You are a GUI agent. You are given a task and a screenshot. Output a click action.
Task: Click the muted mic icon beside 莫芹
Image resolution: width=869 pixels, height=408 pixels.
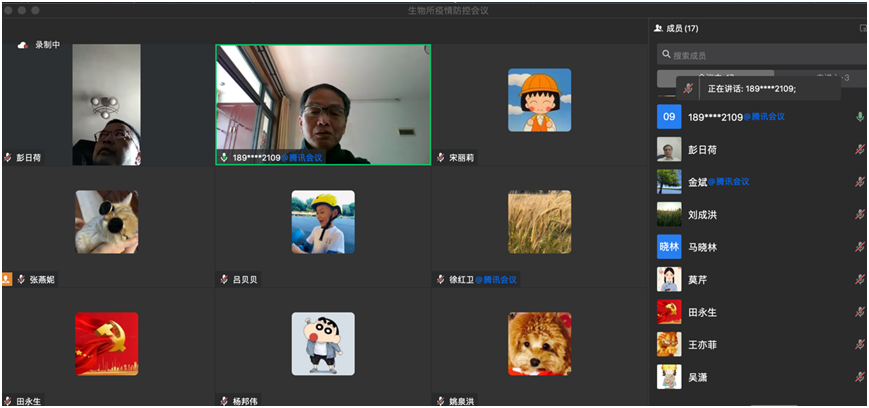pos(859,279)
